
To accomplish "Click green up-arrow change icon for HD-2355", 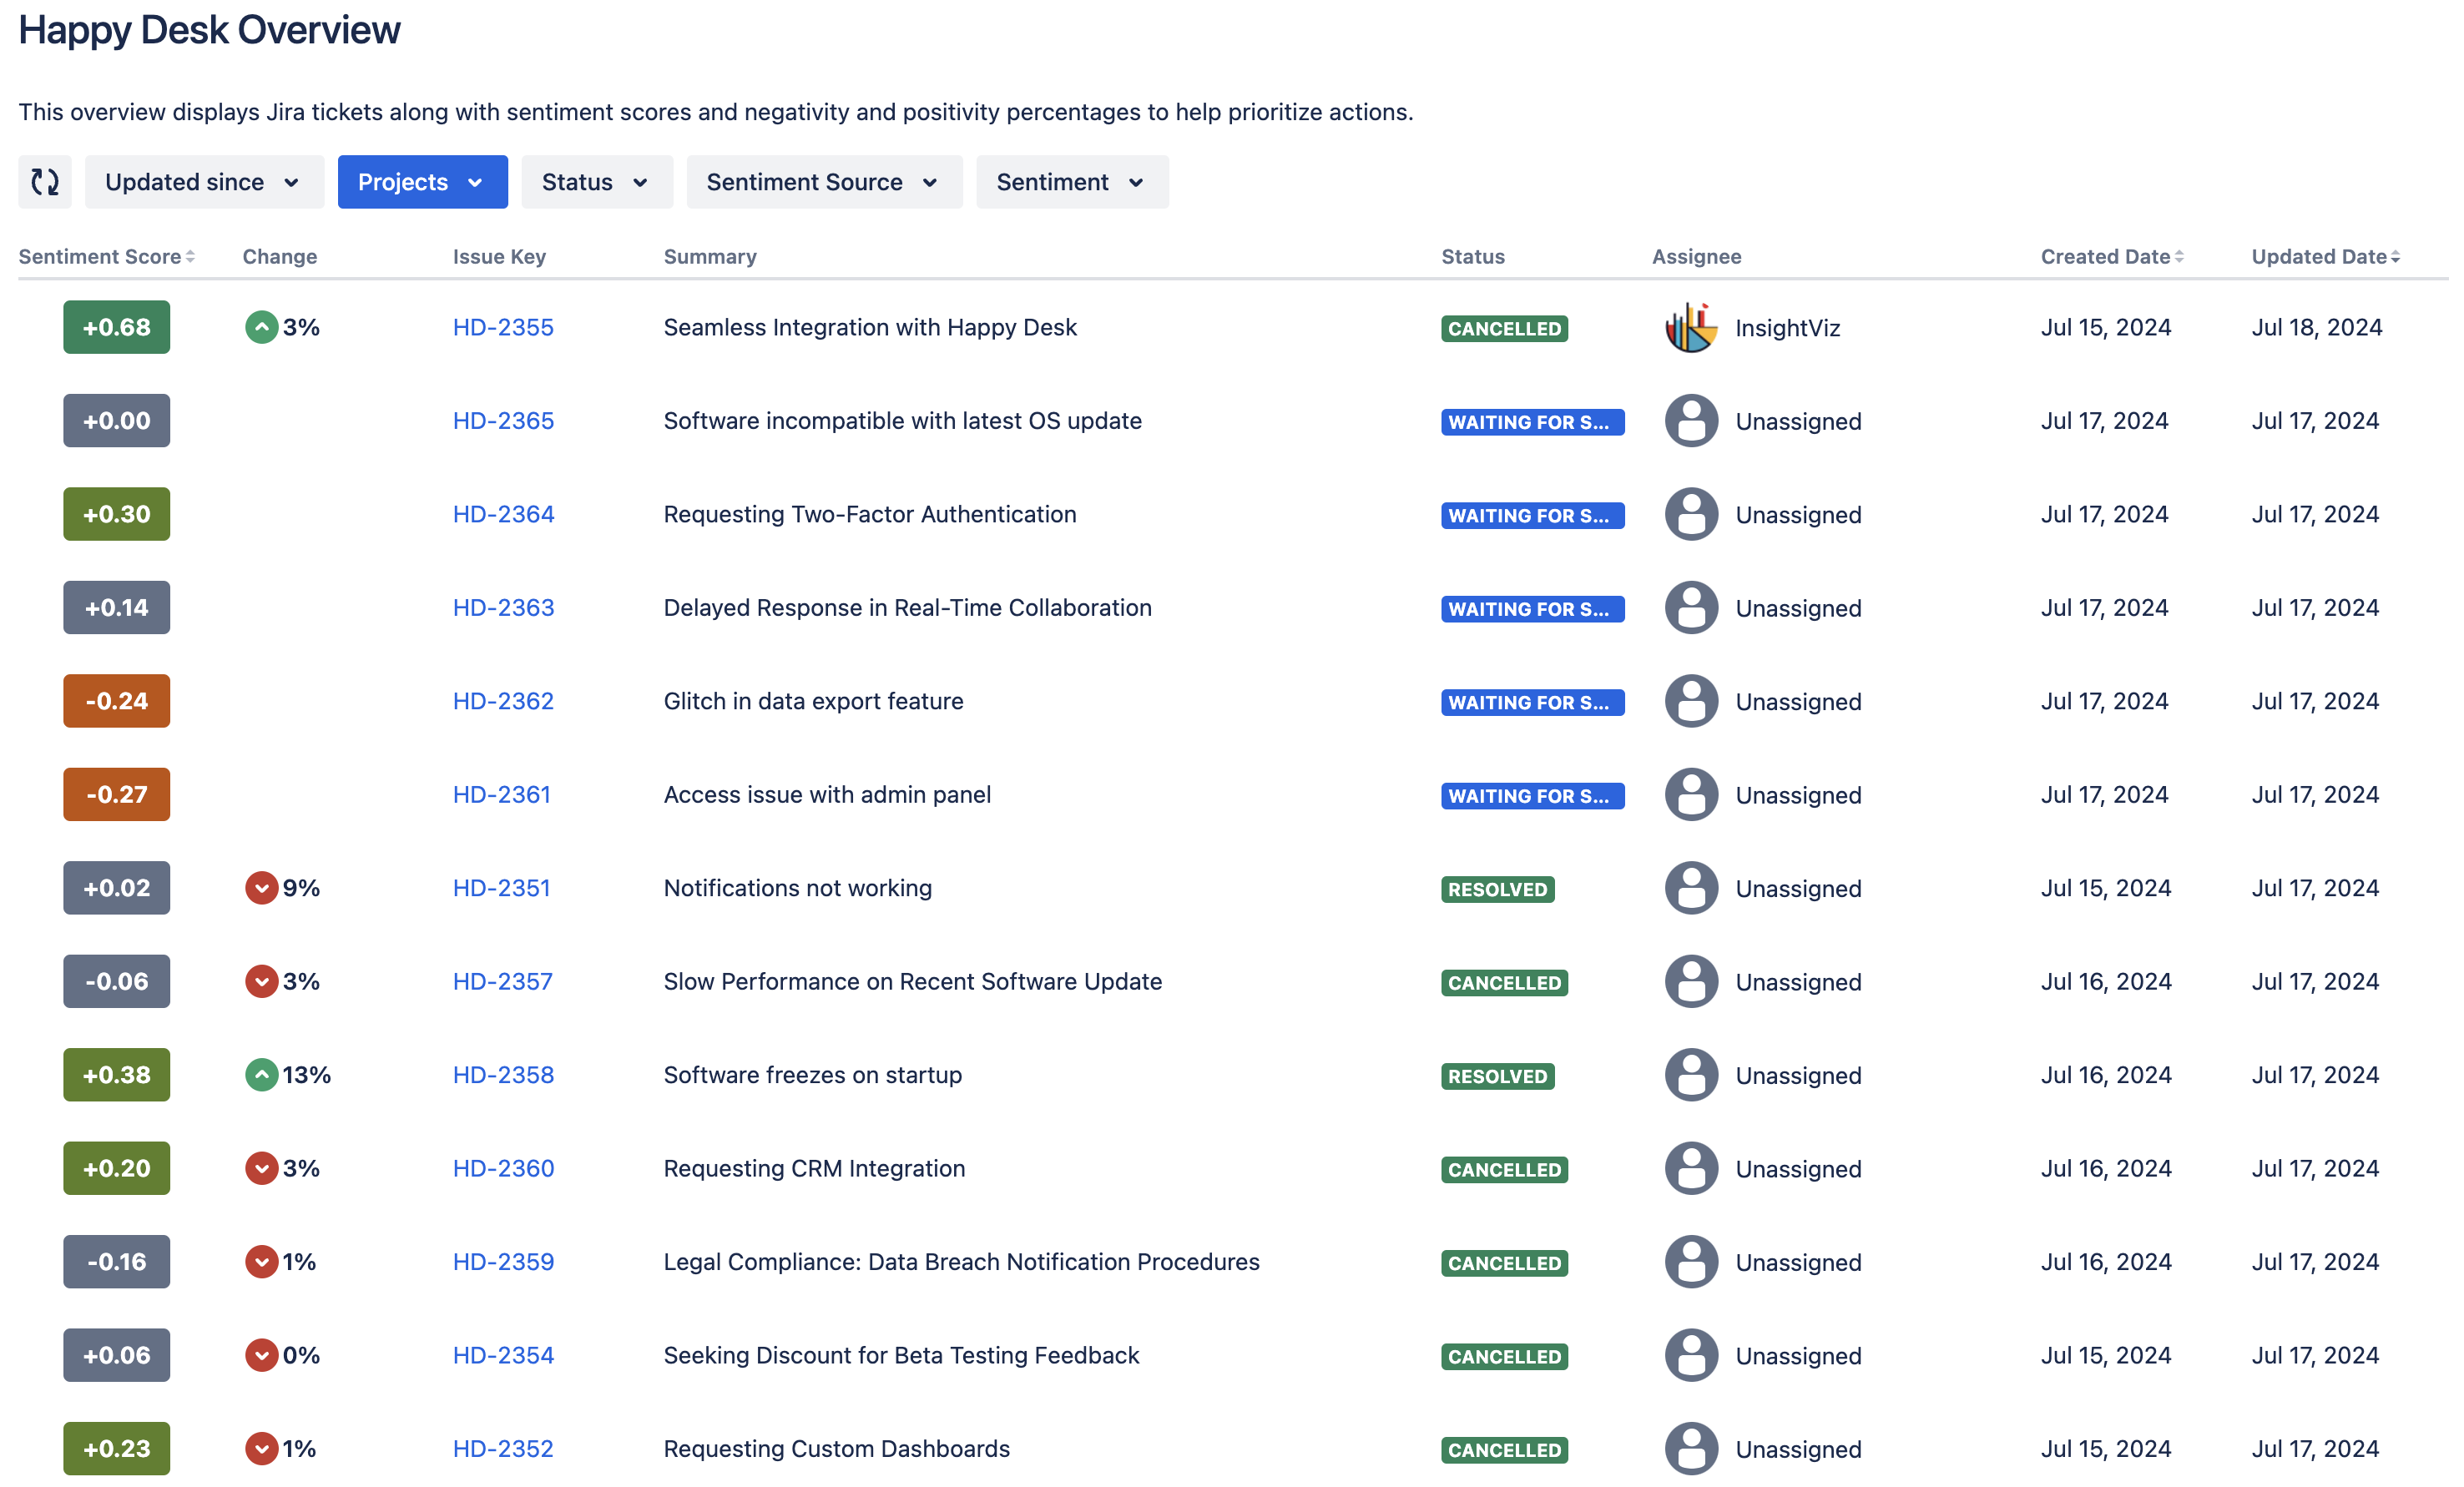I will (x=261, y=328).
